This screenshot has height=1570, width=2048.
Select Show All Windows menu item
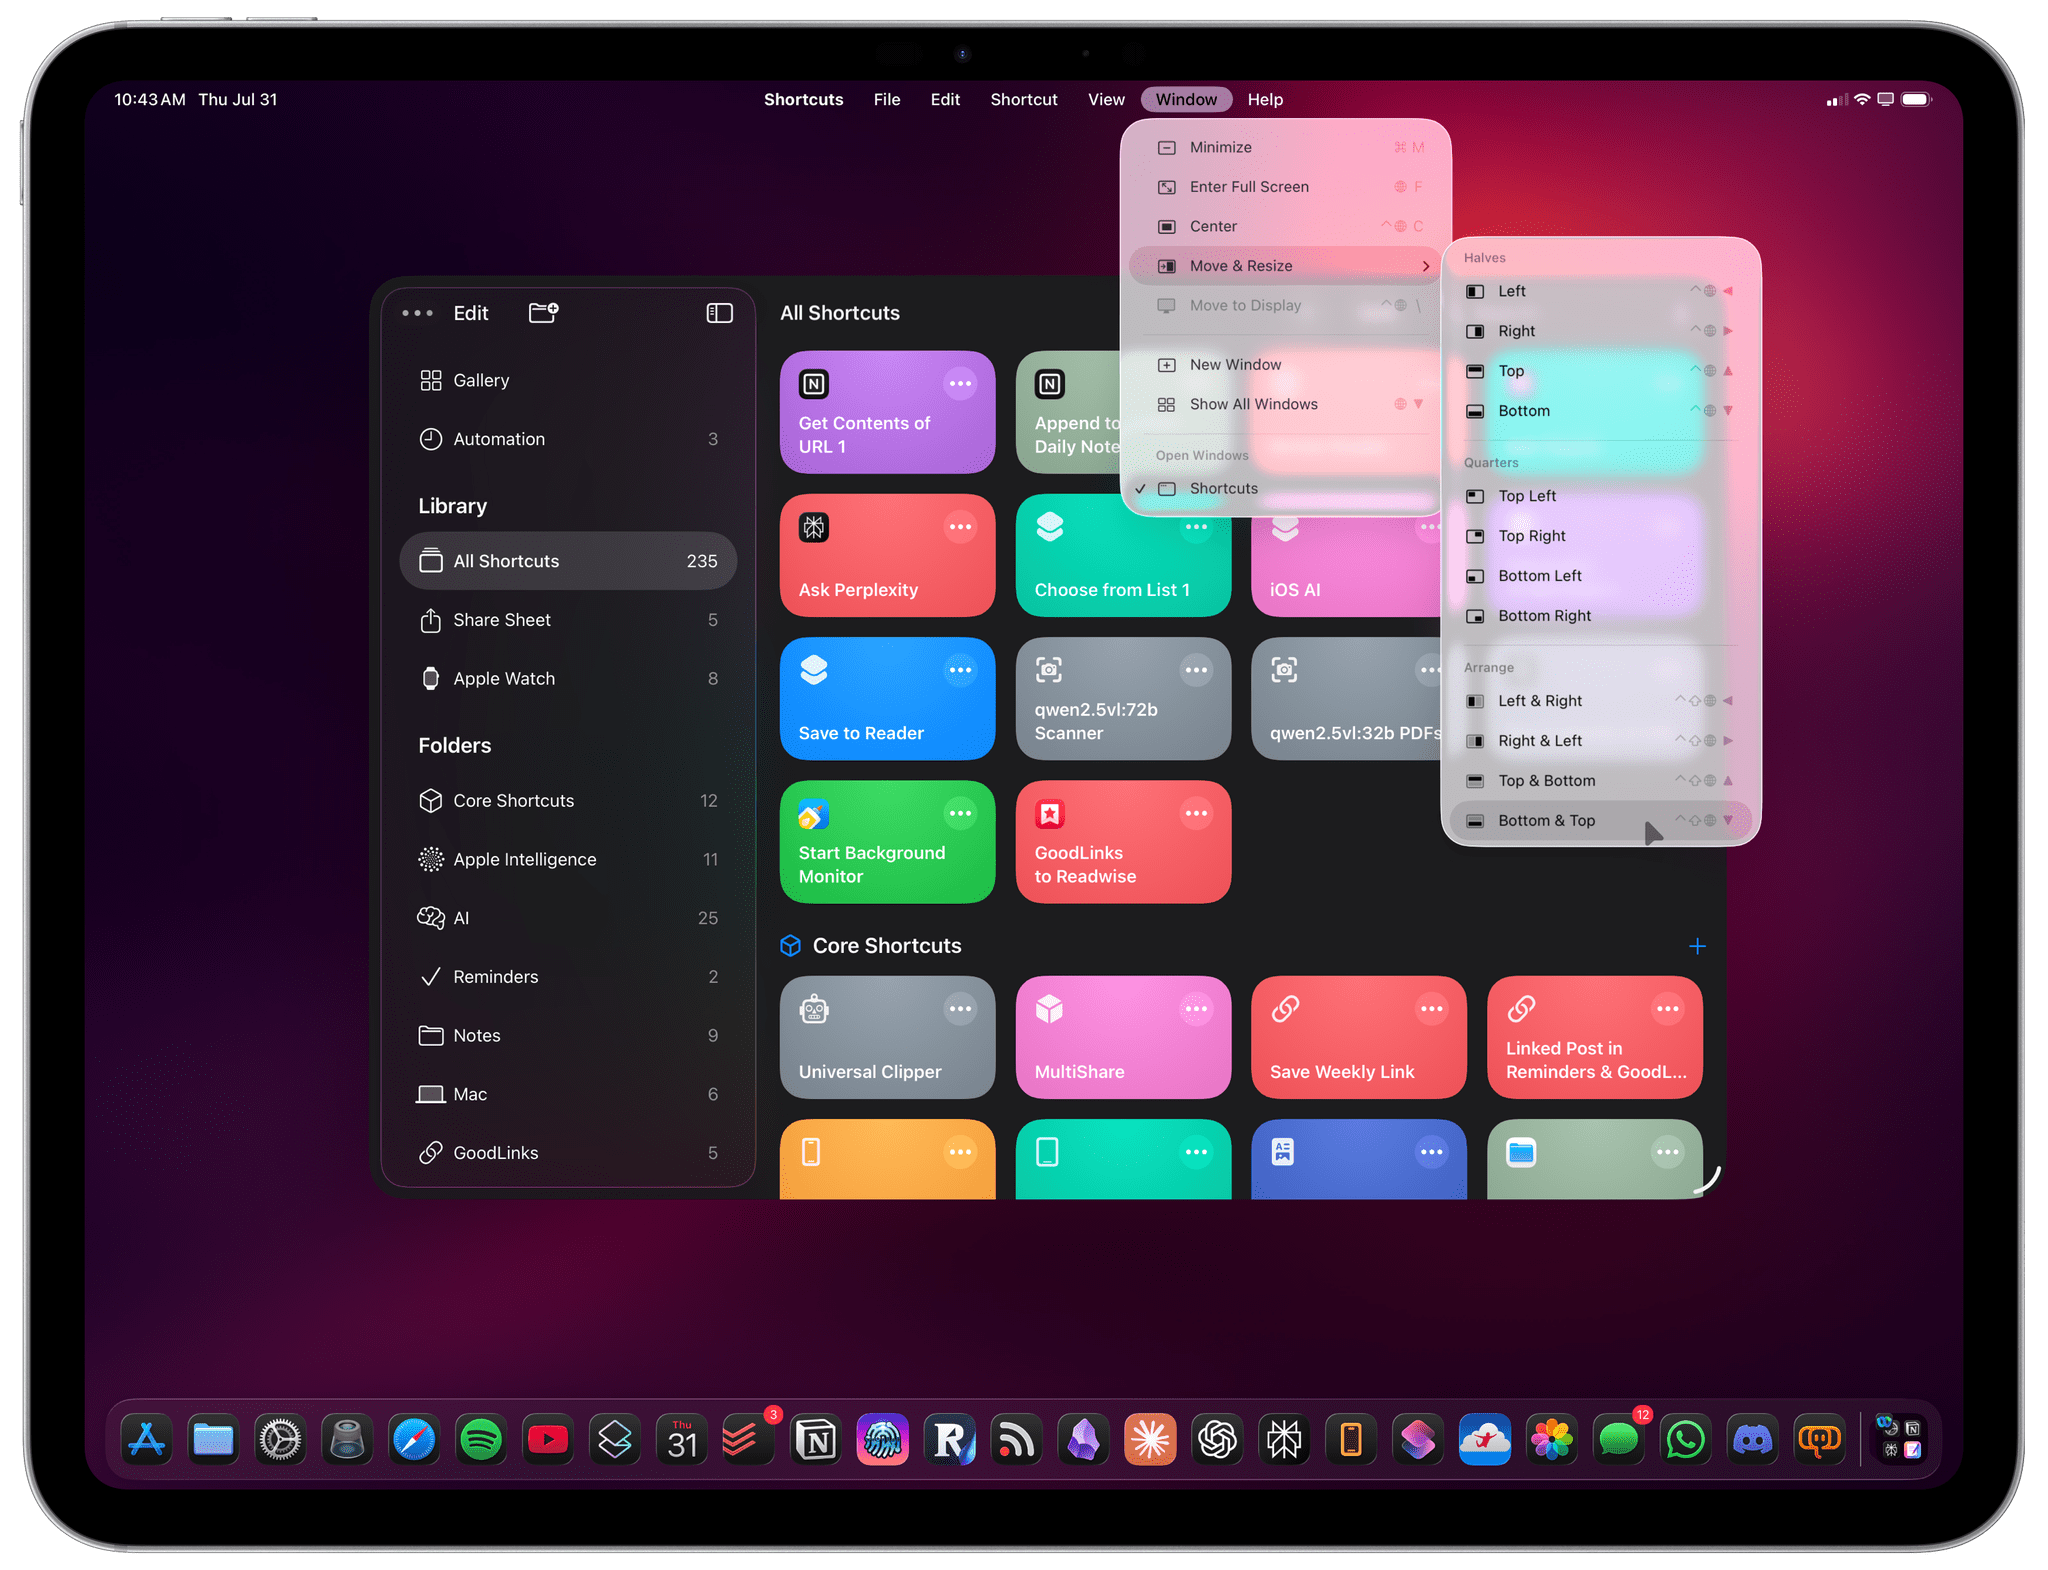point(1286,405)
